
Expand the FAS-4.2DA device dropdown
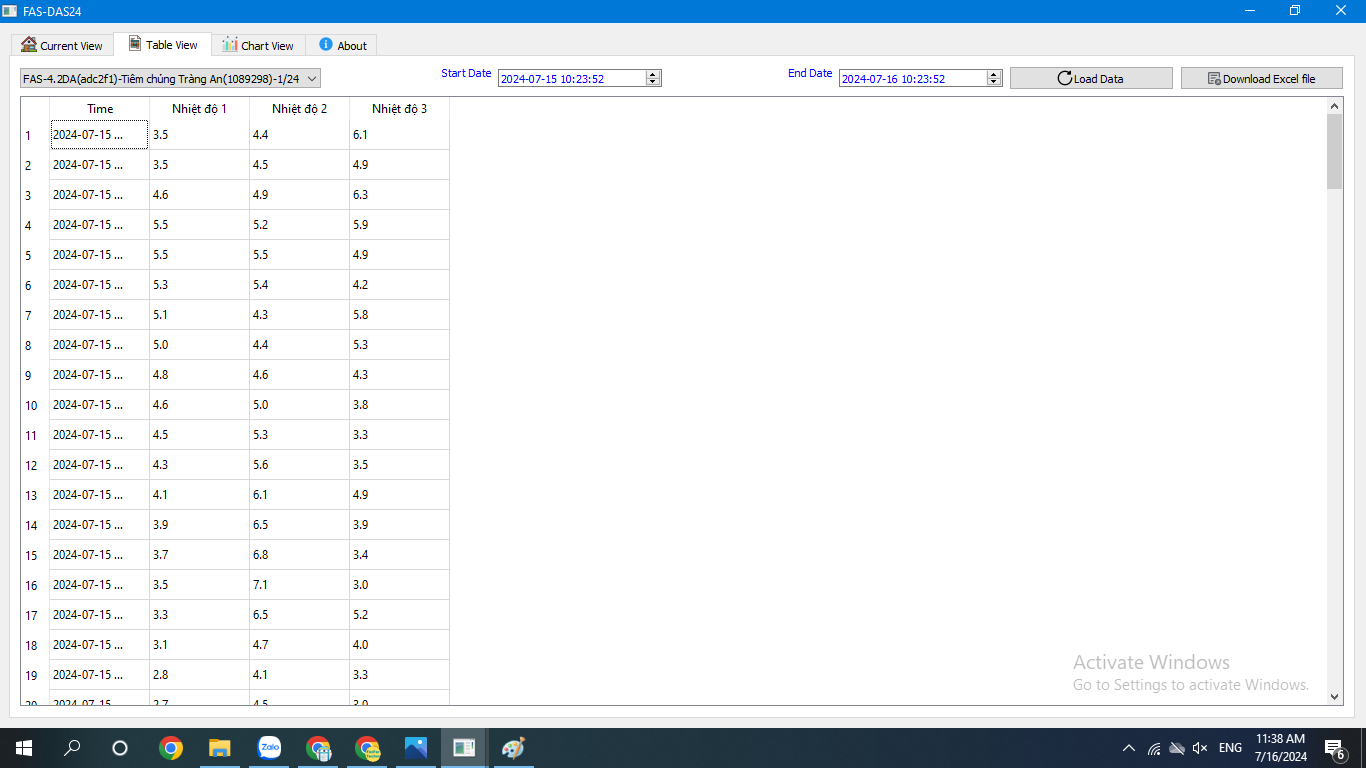click(312, 78)
